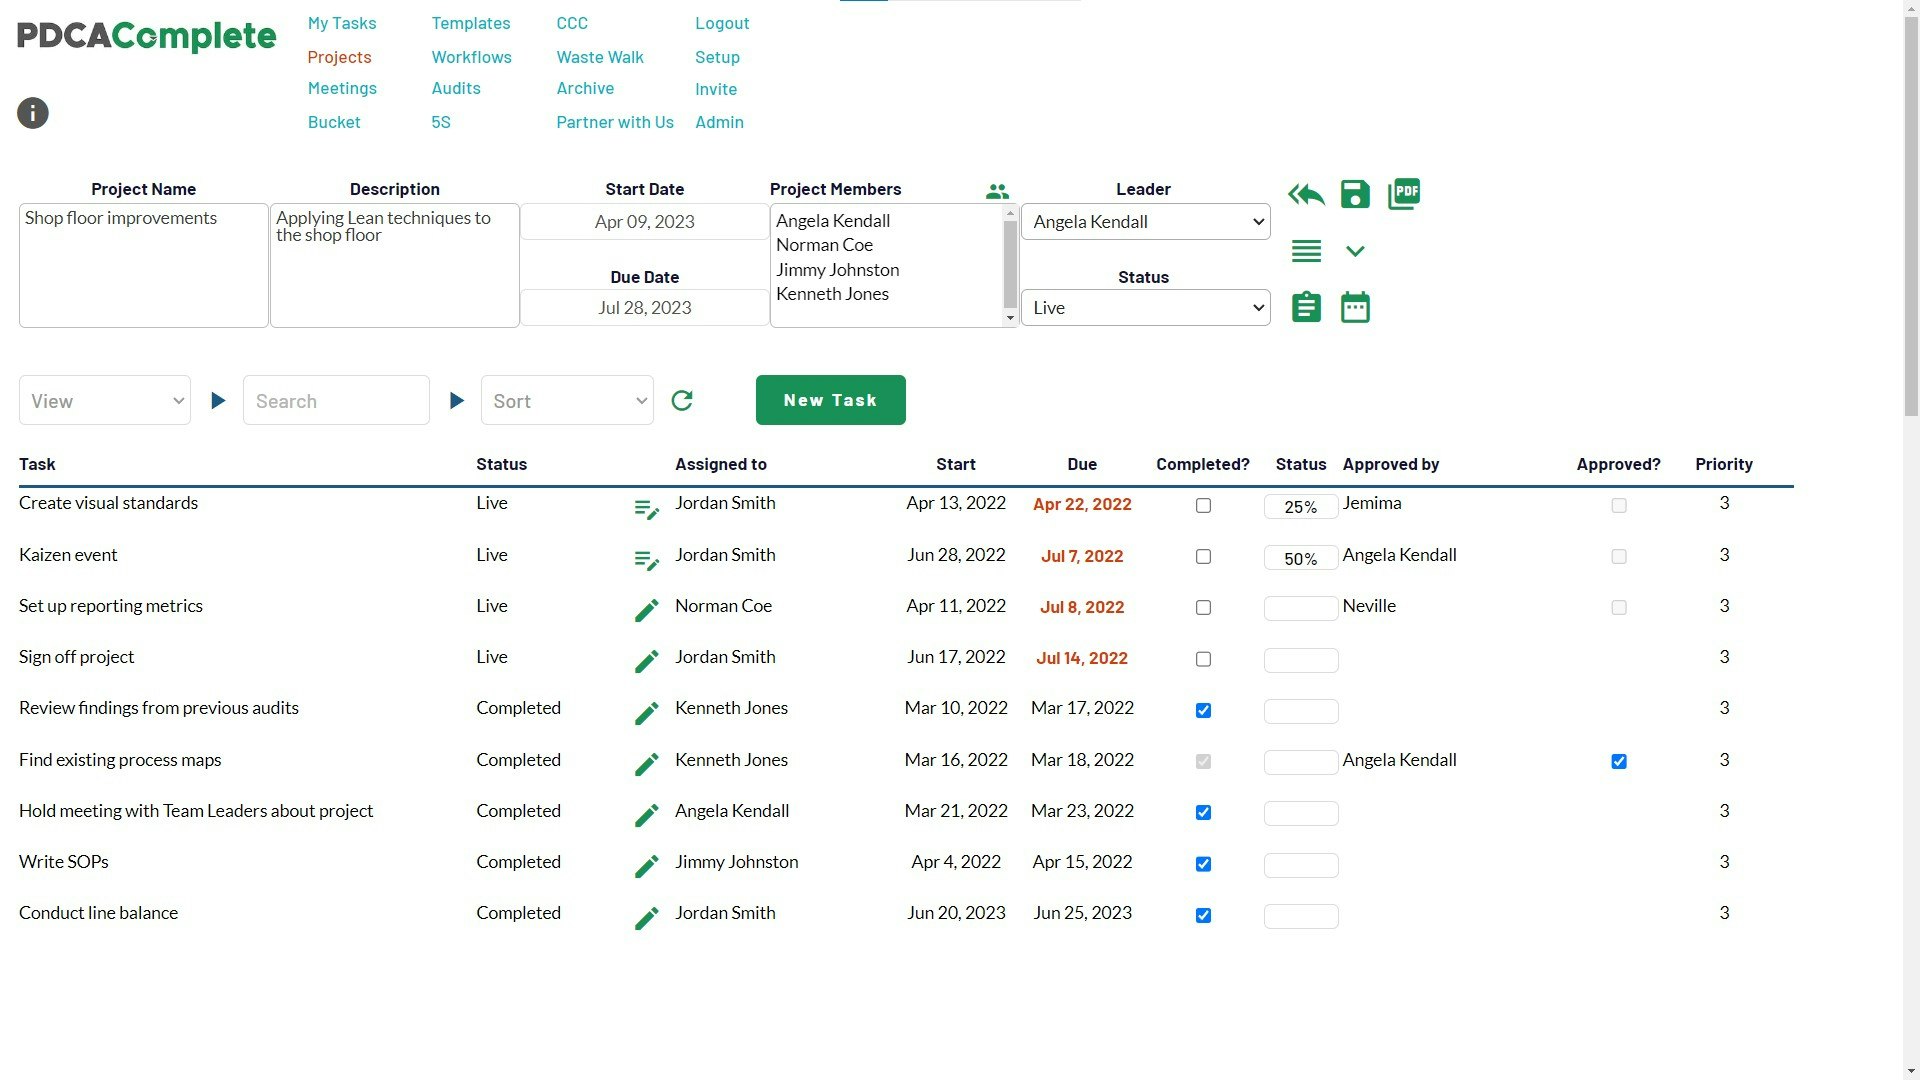Open the calendar view icon
The width and height of the screenshot is (1920, 1080).
tap(1355, 307)
